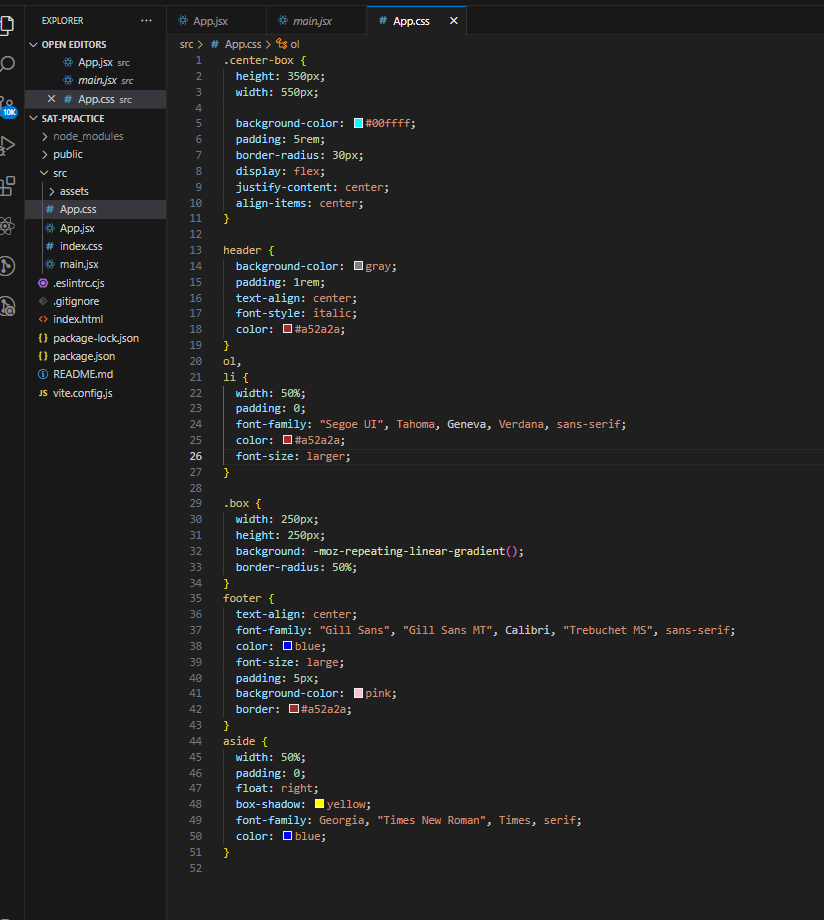Viewport: 824px width, 920px height.
Task: Click the JS icon beside vite.config.js
Action: [x=46, y=392]
